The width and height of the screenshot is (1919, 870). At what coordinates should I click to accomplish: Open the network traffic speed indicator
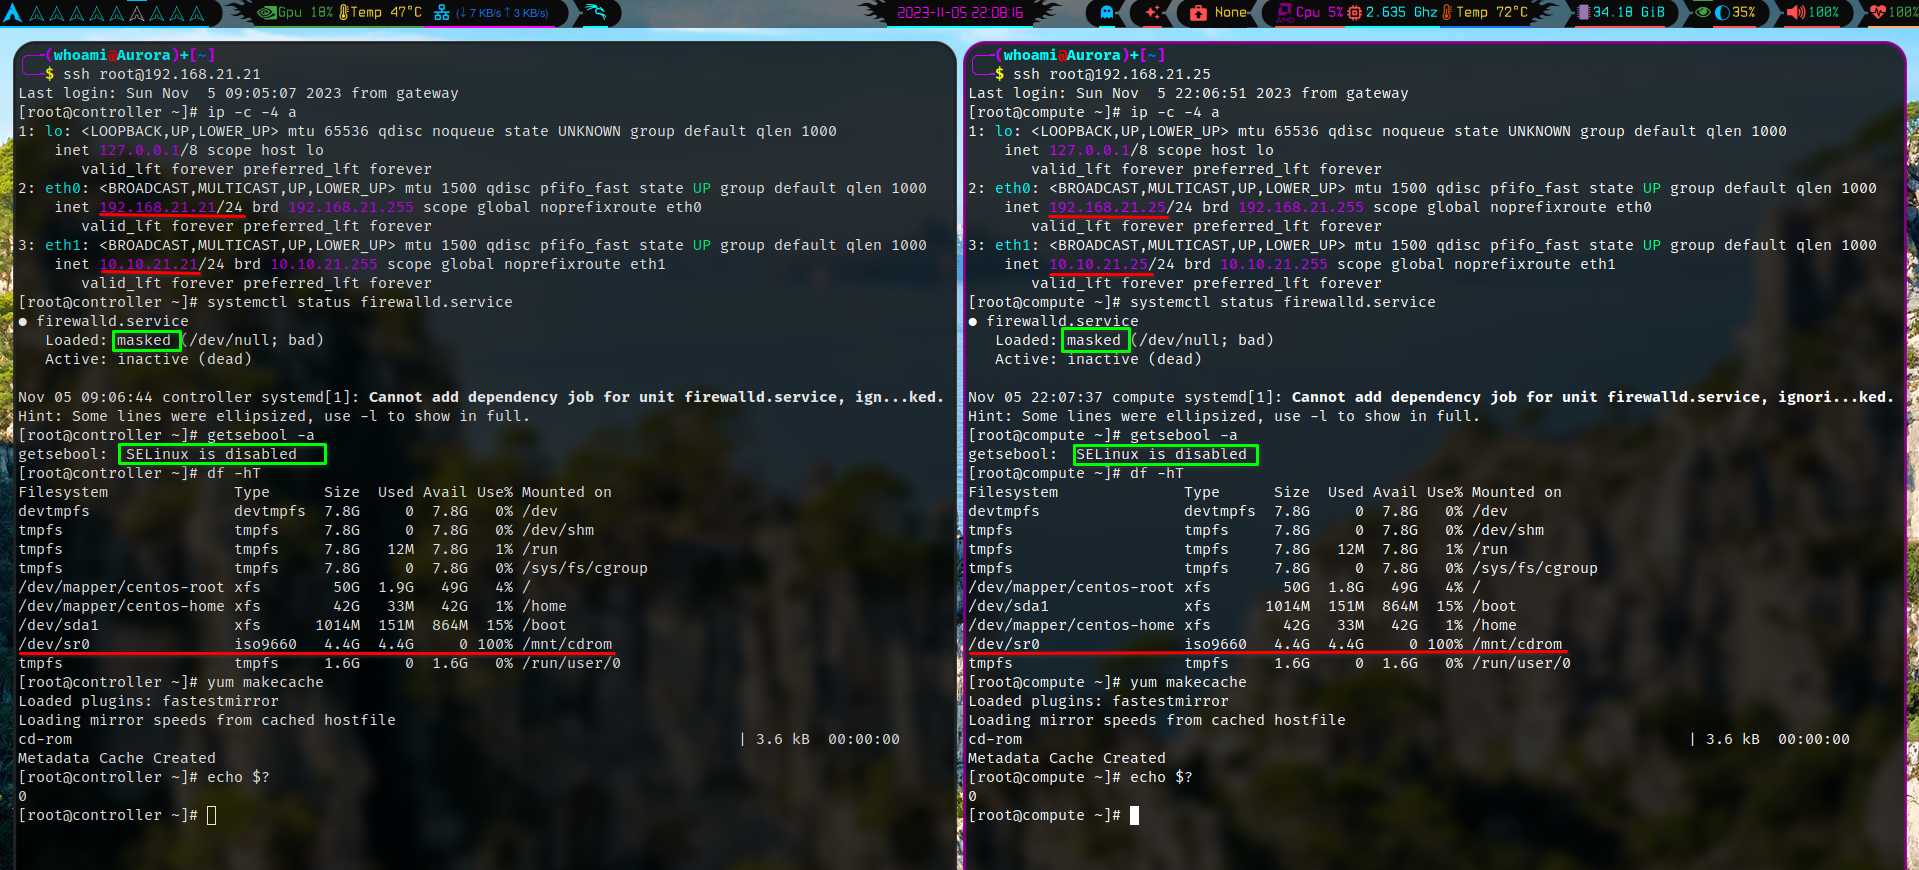click(492, 13)
